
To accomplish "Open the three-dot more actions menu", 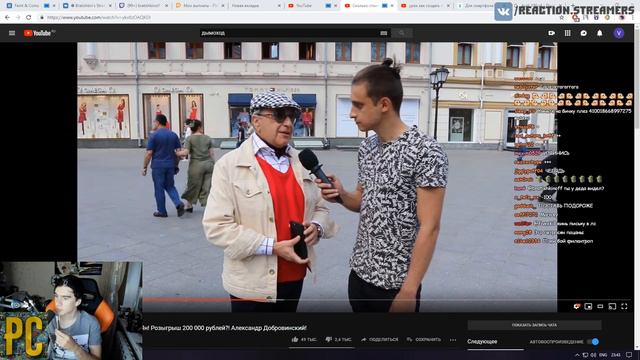I will pos(453,340).
